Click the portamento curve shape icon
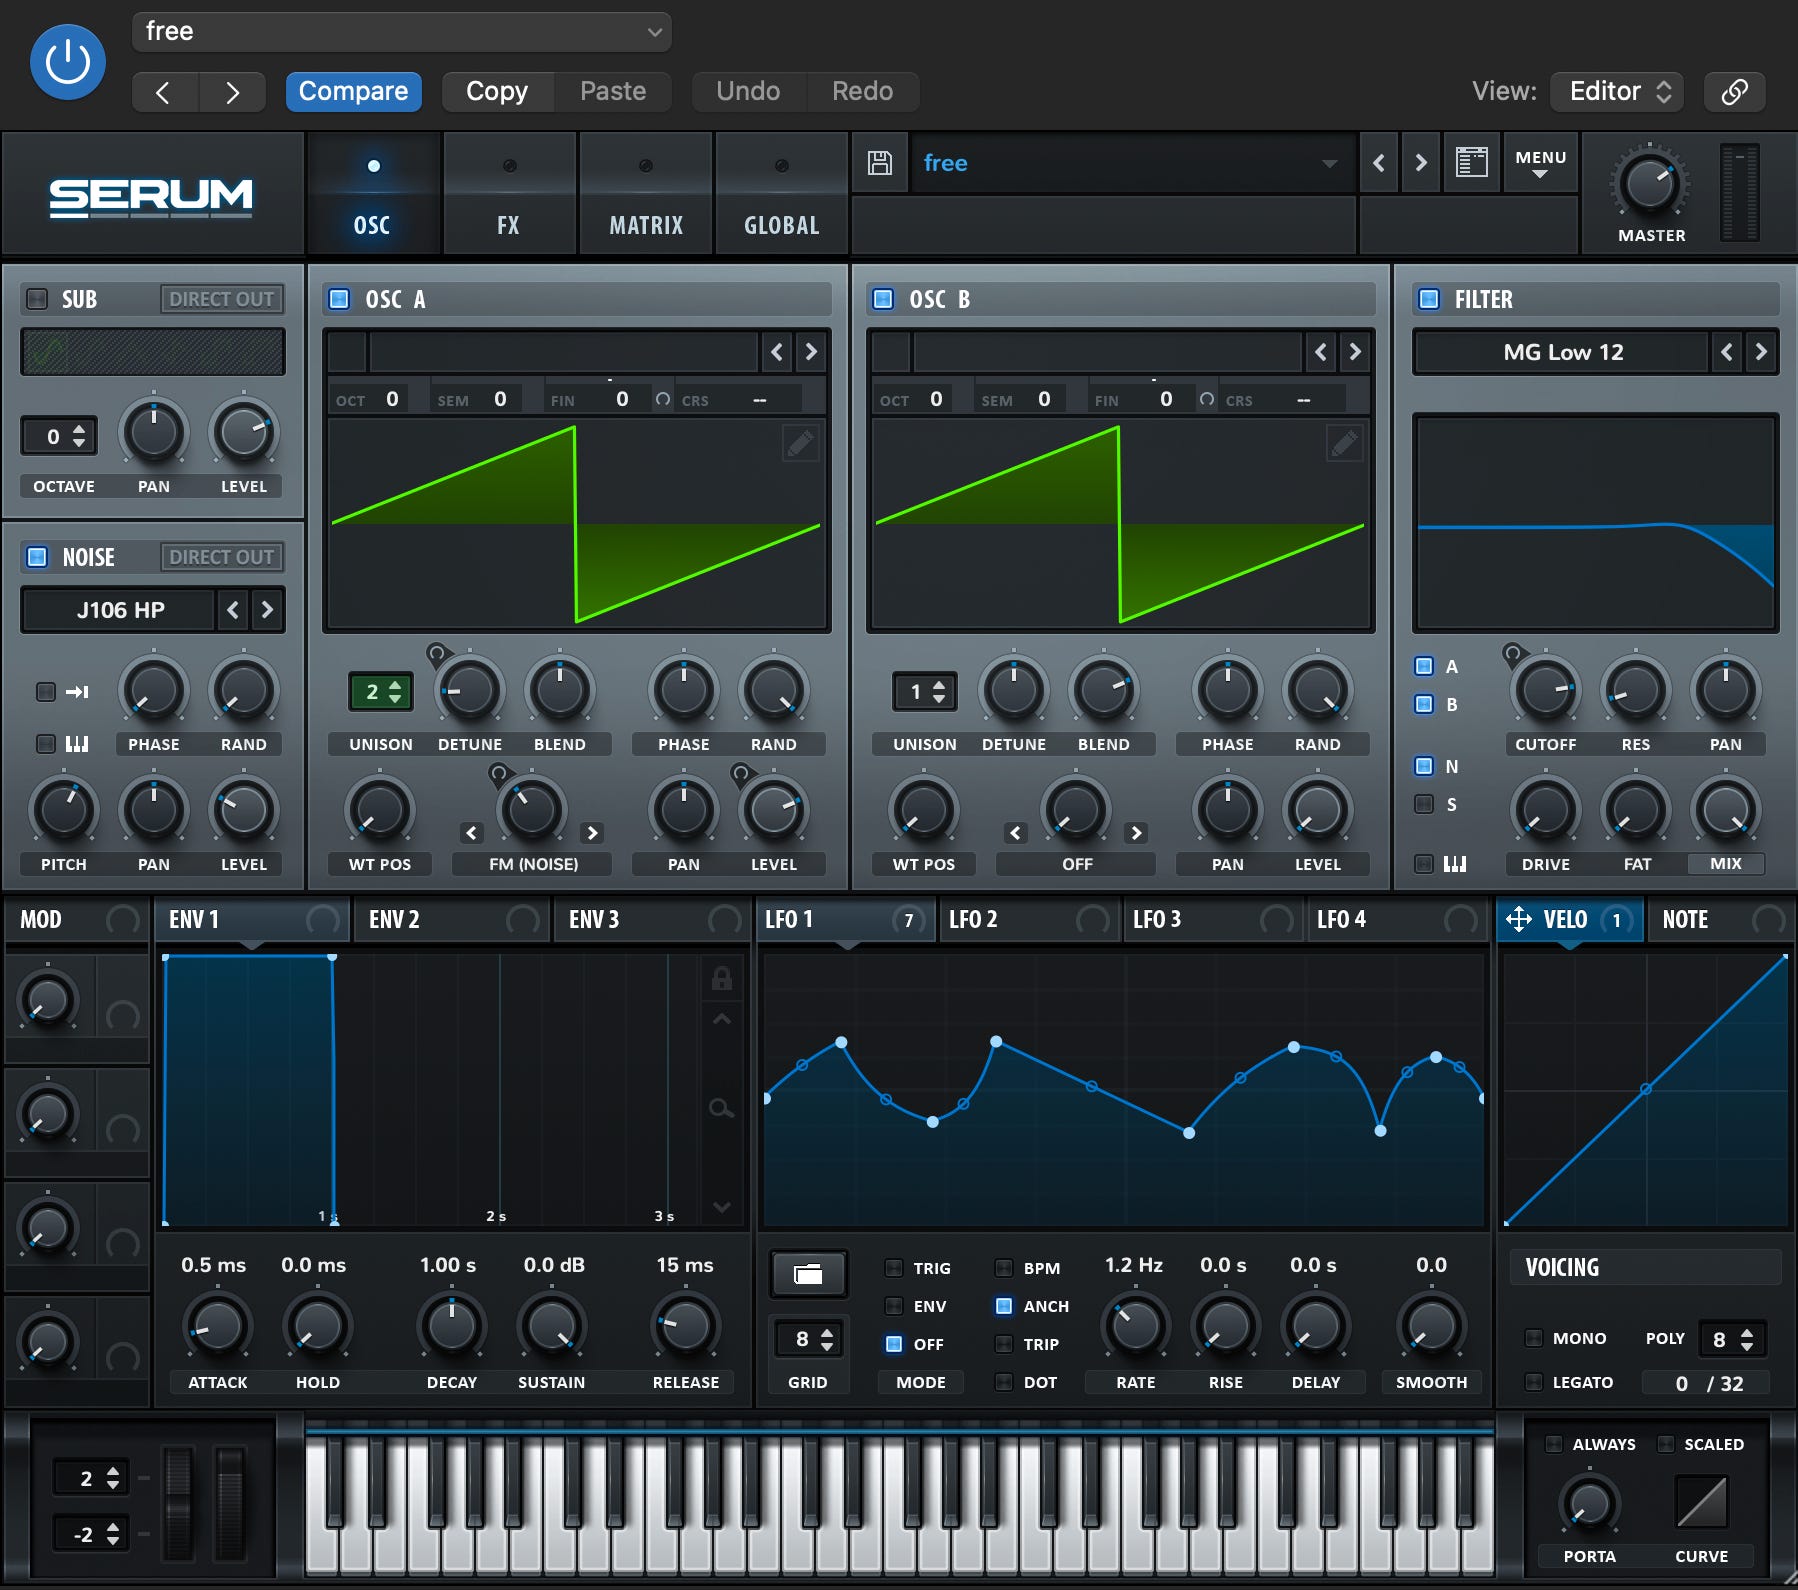Screen dimensions: 1798x1590 pyautogui.click(x=1702, y=1502)
